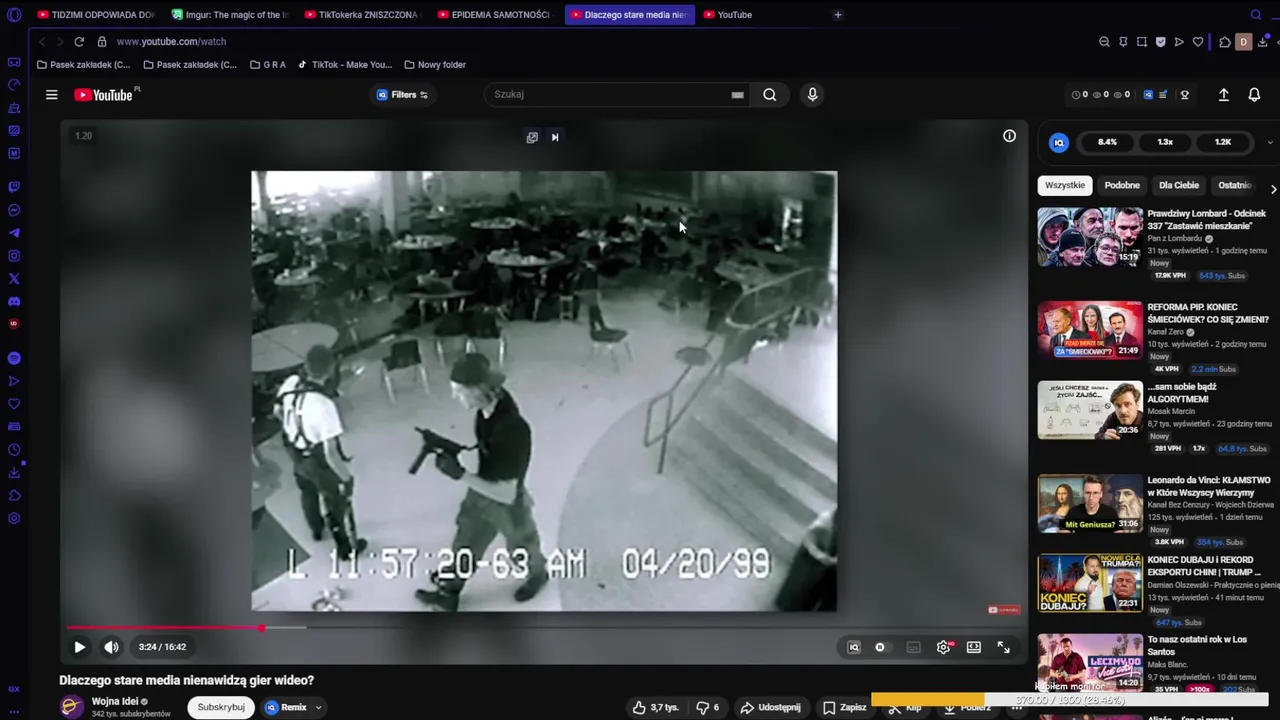This screenshot has height=720, width=1280.
Task: Toggle theater mode in player
Action: (973, 647)
